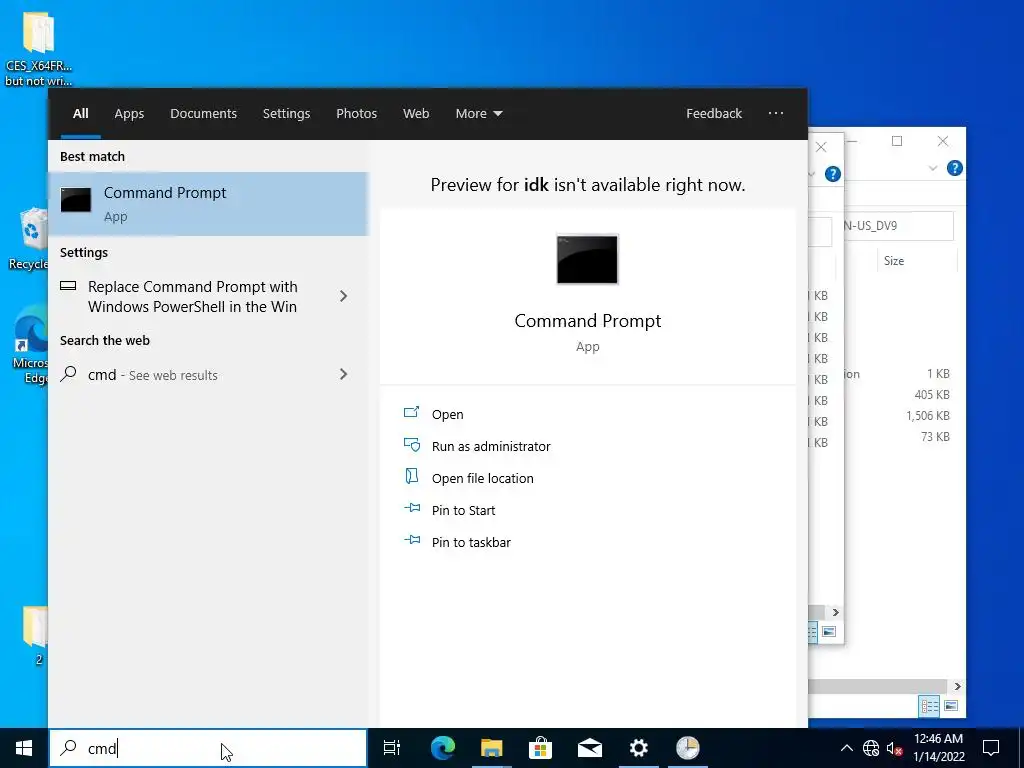
Task: Click the right scroll arrow in the dialog behind
Action: pos(835,612)
